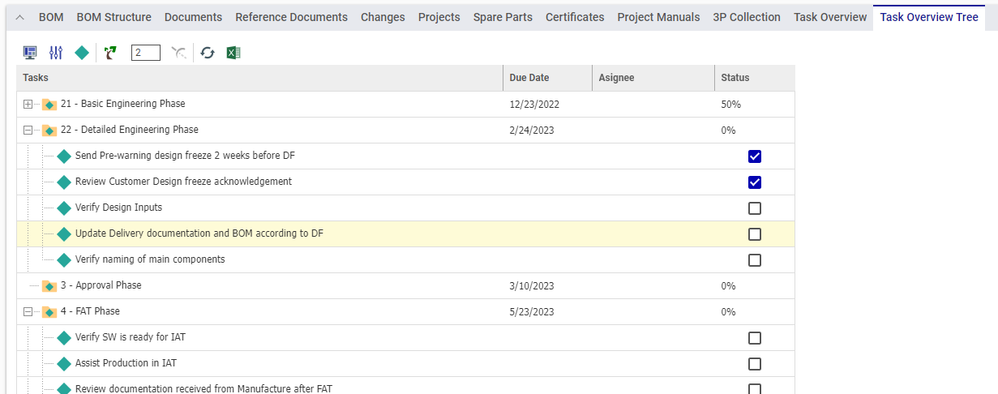View the Certificates tab
Image resolution: width=998 pixels, height=394 pixels.
[x=575, y=17]
